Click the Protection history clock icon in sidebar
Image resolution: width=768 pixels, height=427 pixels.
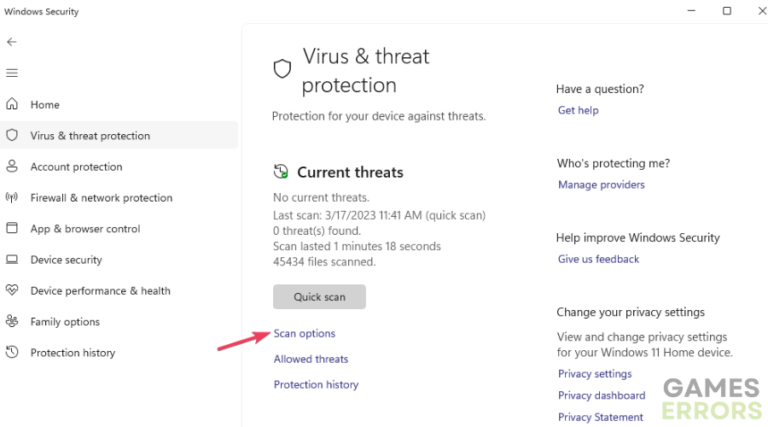pos(12,353)
